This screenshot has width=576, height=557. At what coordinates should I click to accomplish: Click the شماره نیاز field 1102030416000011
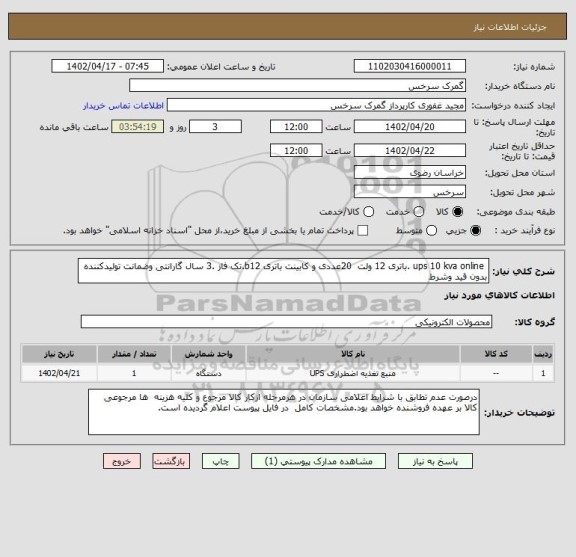click(x=410, y=67)
